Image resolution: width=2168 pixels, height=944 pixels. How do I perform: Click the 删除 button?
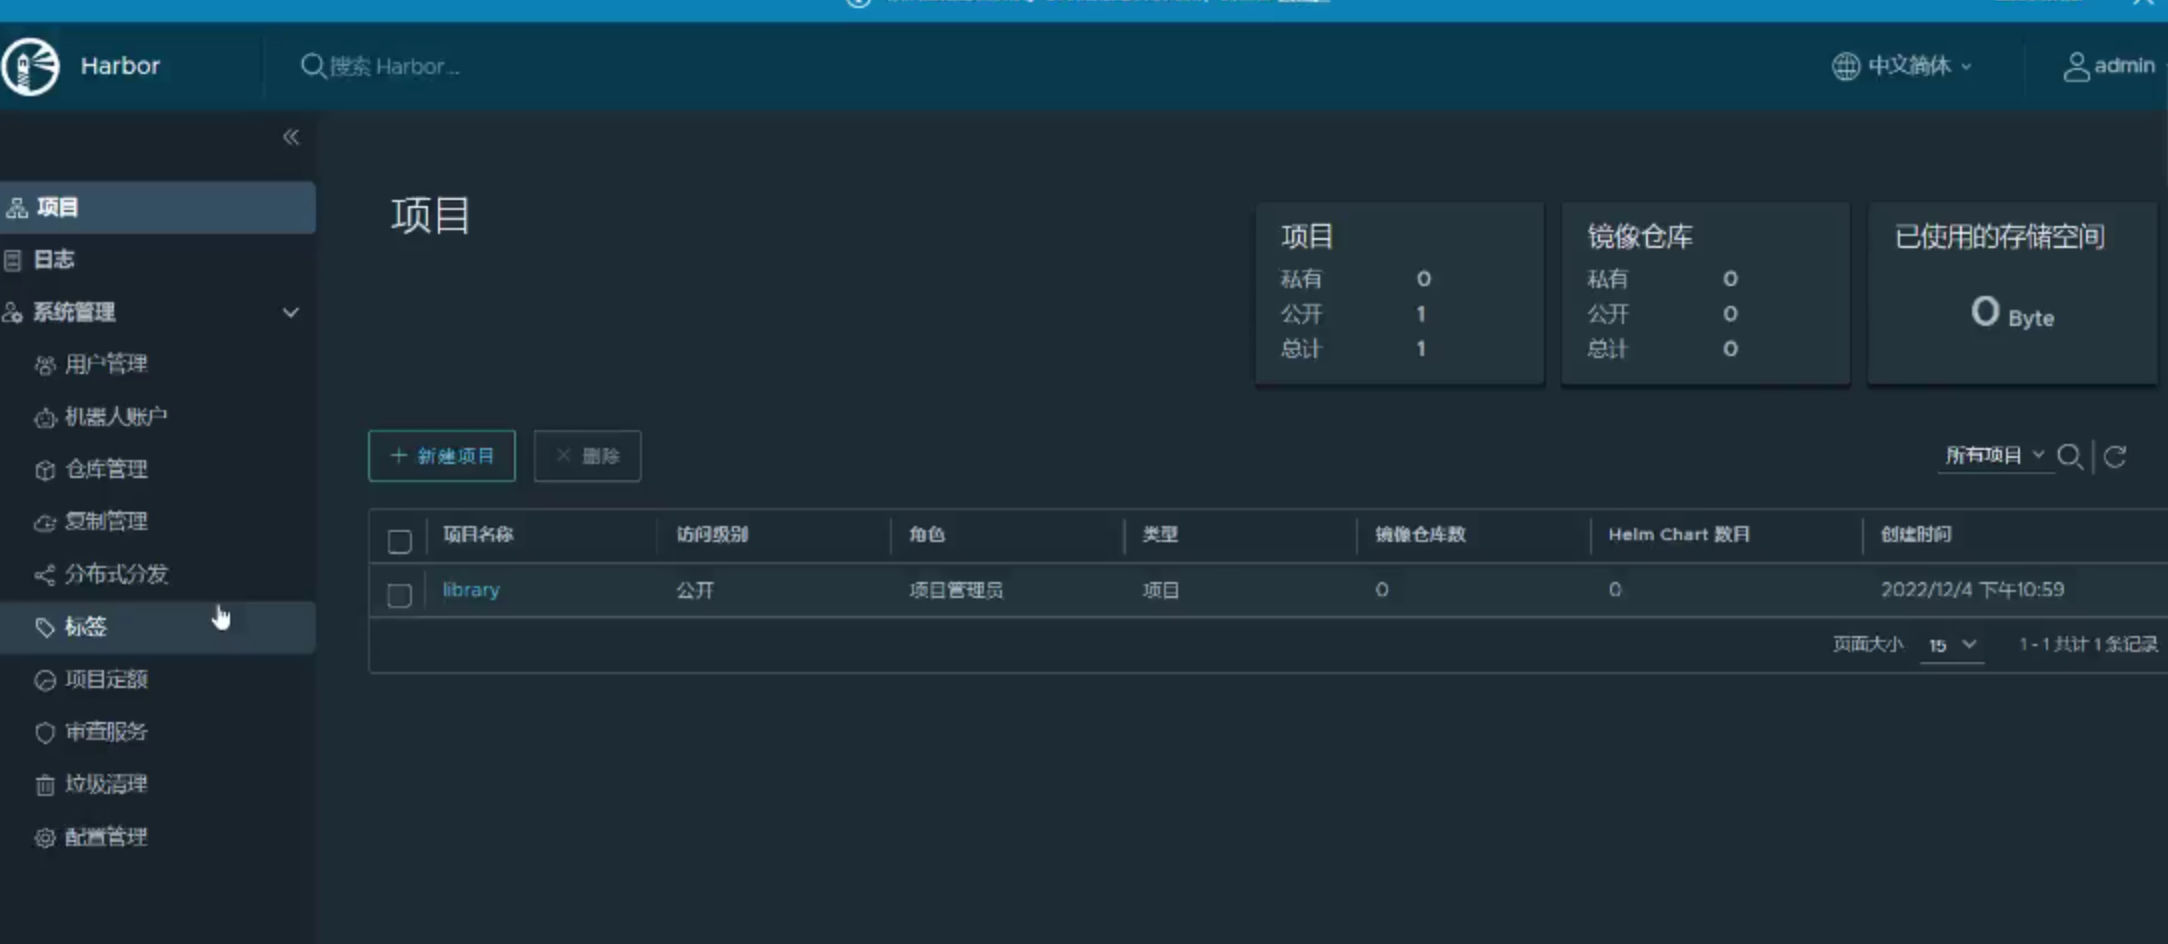pos(587,456)
